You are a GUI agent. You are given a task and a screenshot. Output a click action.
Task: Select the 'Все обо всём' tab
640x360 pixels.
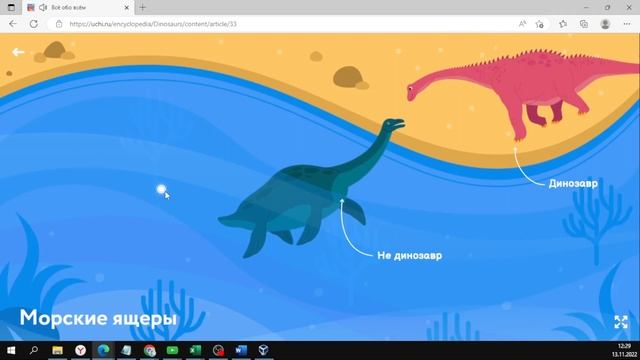(78, 7)
